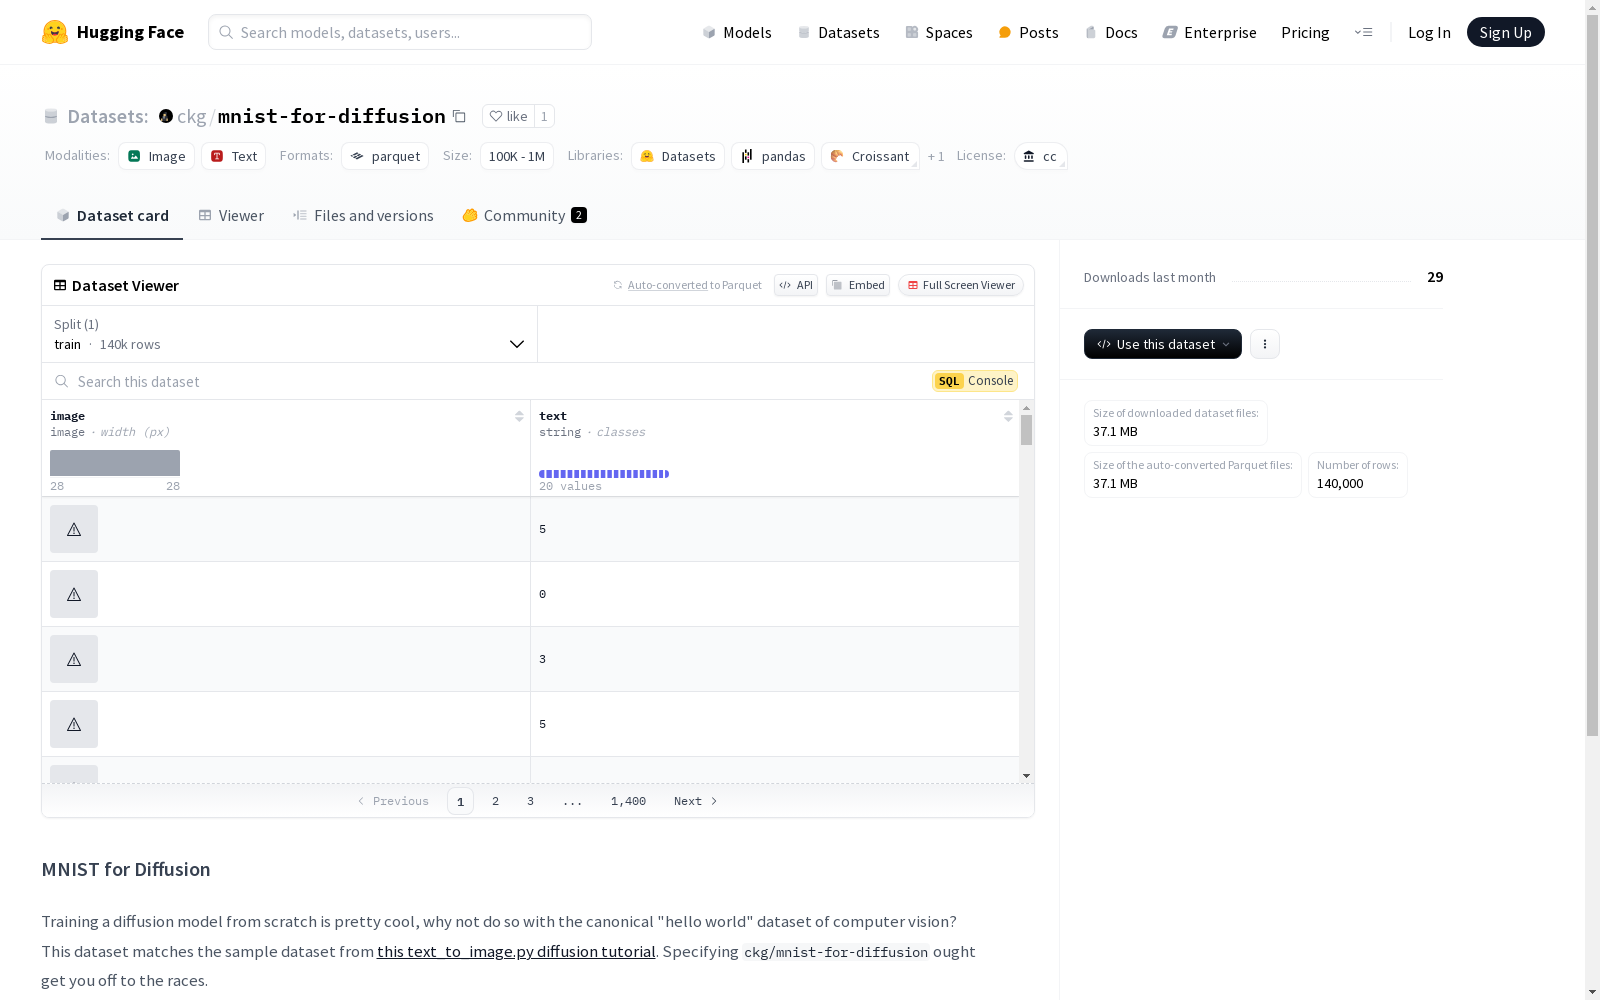Click the like count number
The width and height of the screenshot is (1600, 1000).
pyautogui.click(x=544, y=116)
